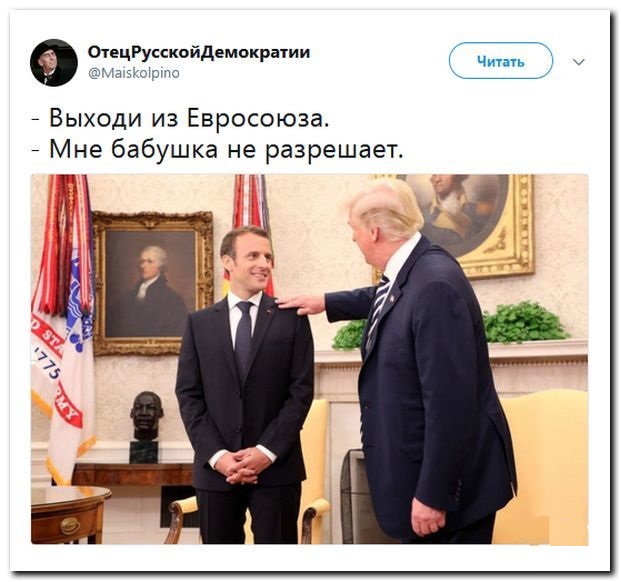Click the red striped flag behind the smiling man
This screenshot has width=621, height=582.
[252, 222]
